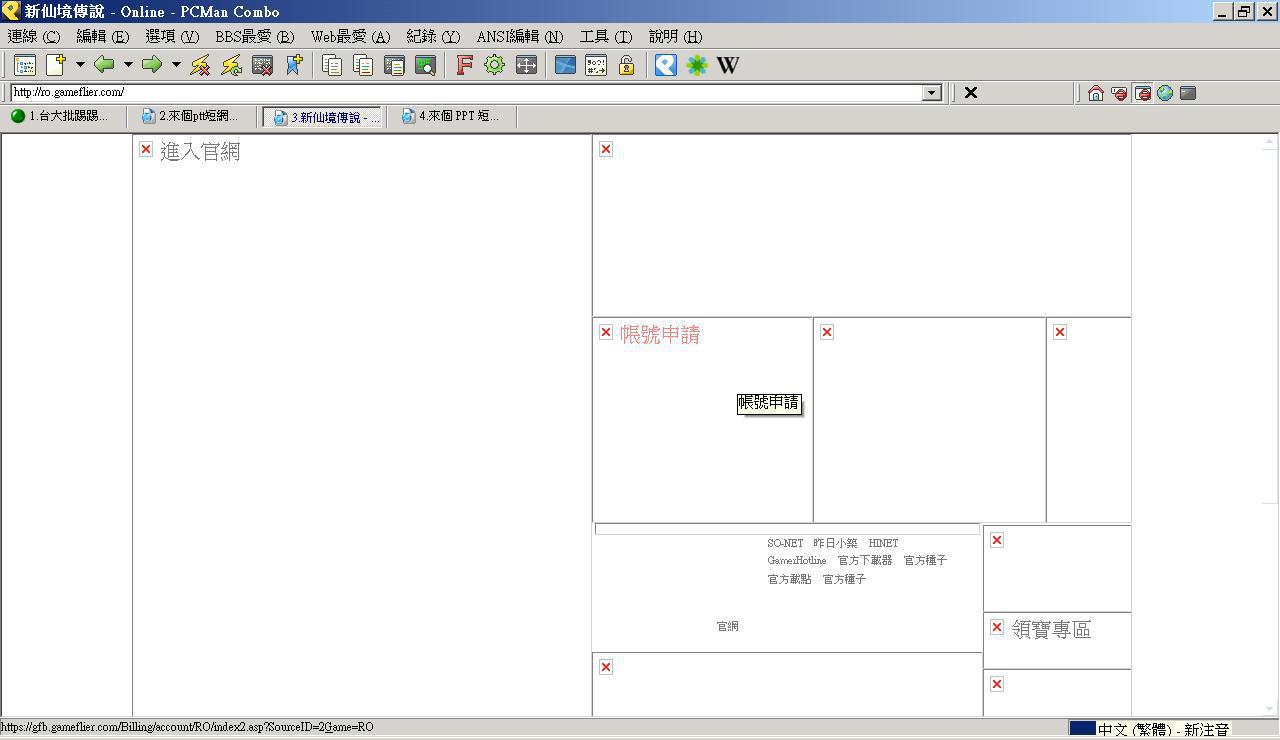Screen dimensions: 1280x740
Task: Open the 編輯 menu
Action: click(102, 36)
